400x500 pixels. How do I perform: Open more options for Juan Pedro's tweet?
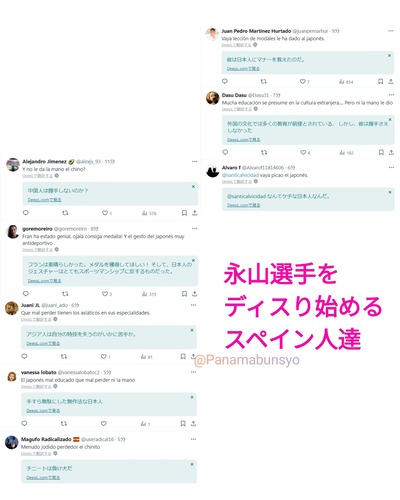tap(391, 31)
